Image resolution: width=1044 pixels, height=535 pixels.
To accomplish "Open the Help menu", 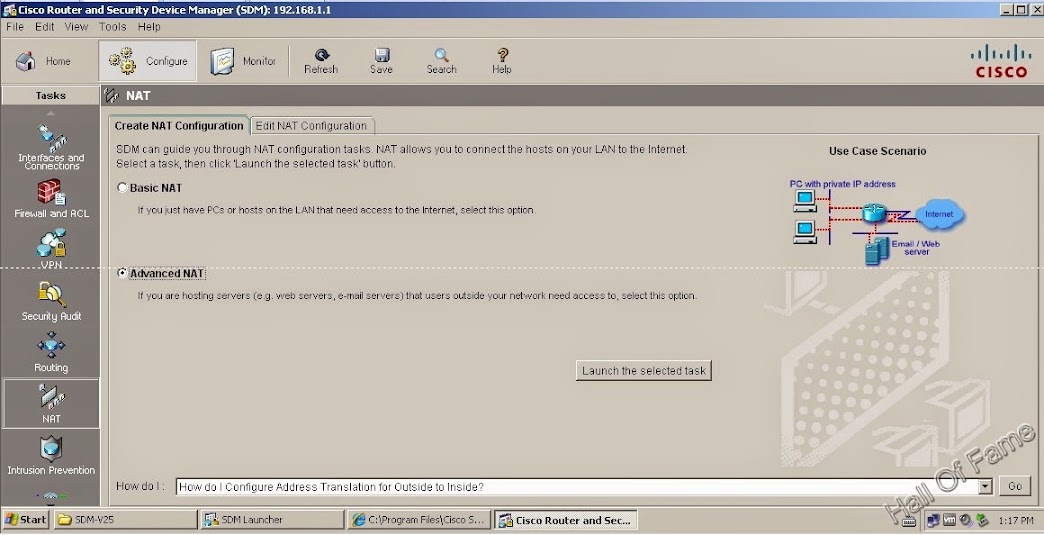I will (x=149, y=27).
